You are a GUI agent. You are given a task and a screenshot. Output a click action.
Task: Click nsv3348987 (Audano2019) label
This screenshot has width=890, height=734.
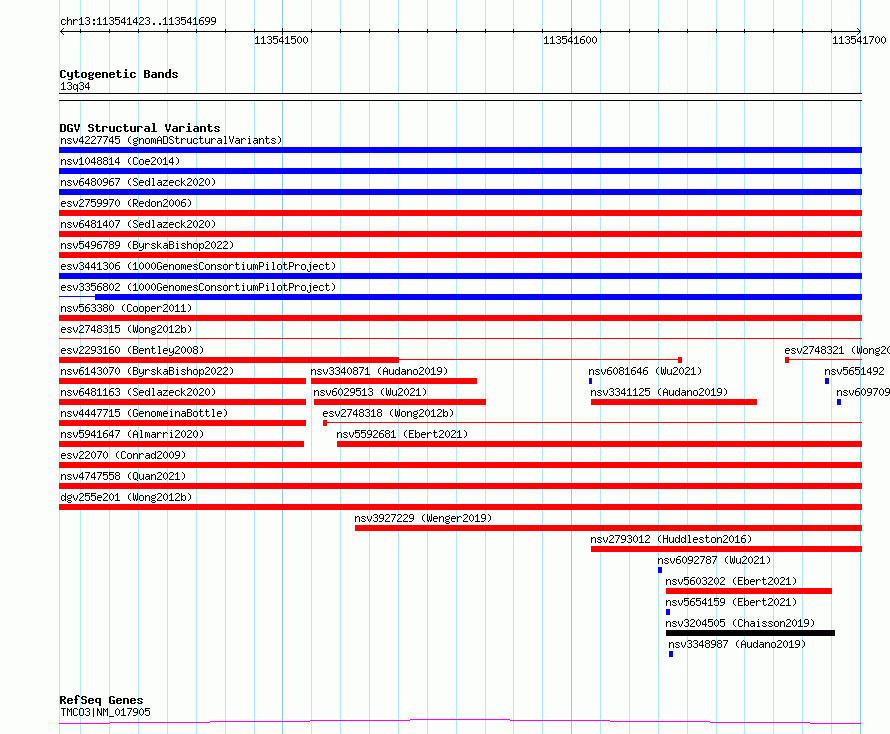pos(737,644)
